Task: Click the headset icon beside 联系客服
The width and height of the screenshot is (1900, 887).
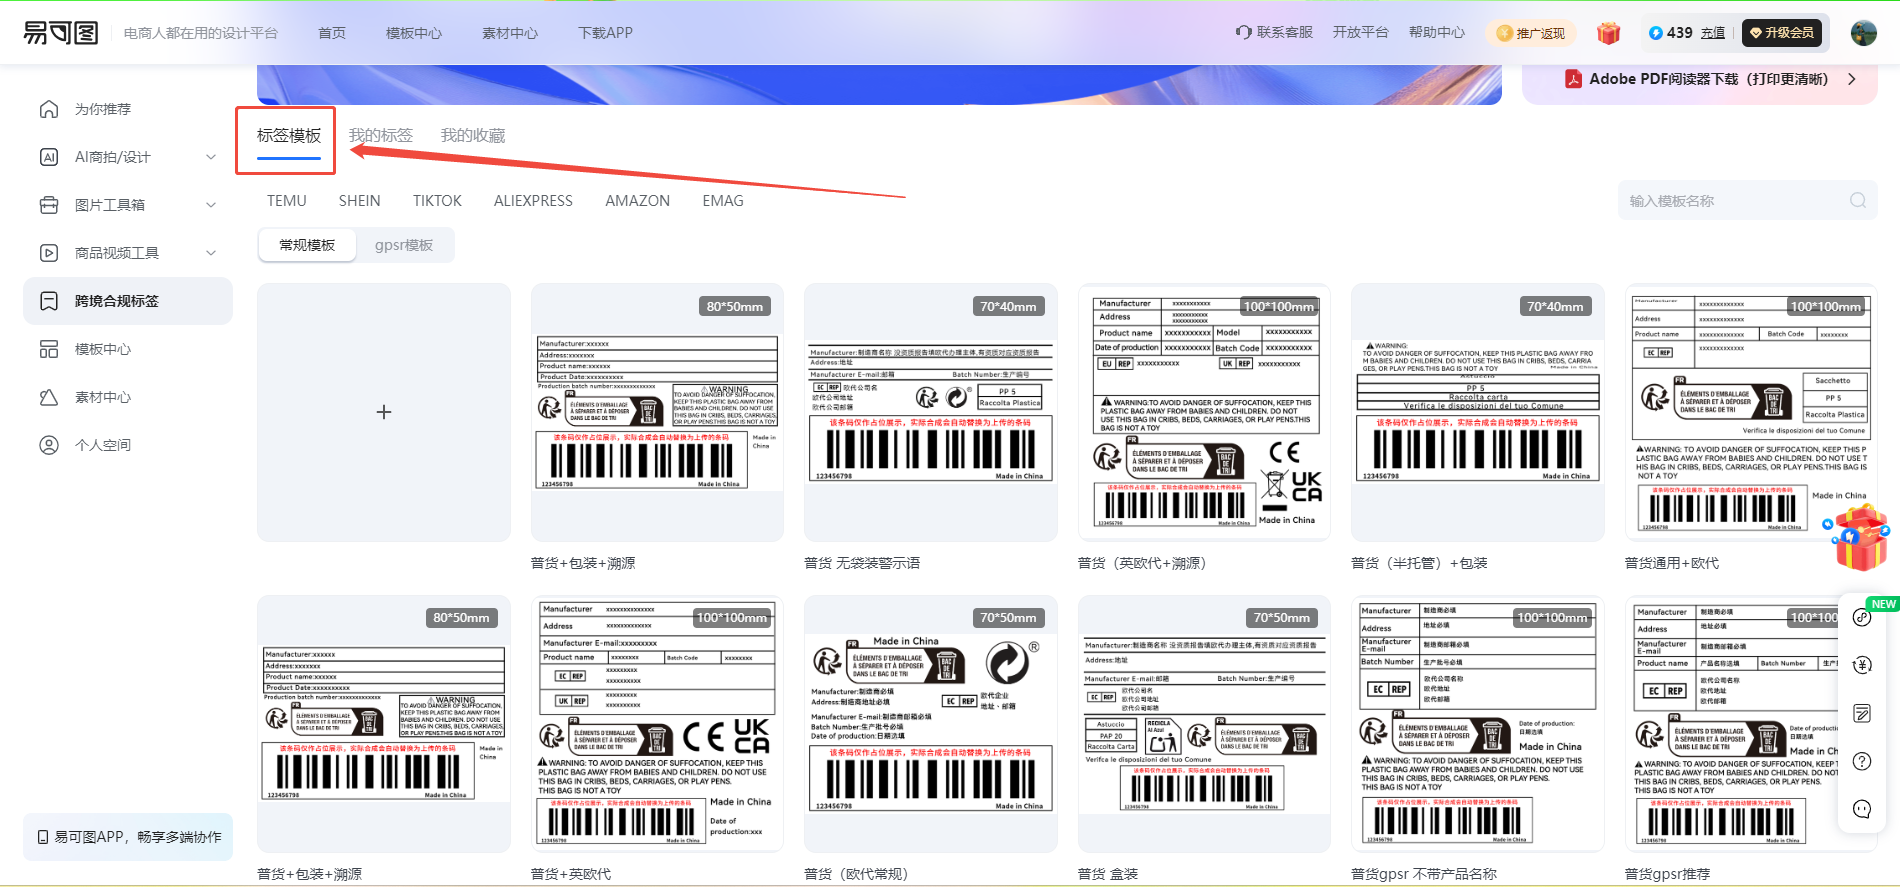Action: point(1244,32)
